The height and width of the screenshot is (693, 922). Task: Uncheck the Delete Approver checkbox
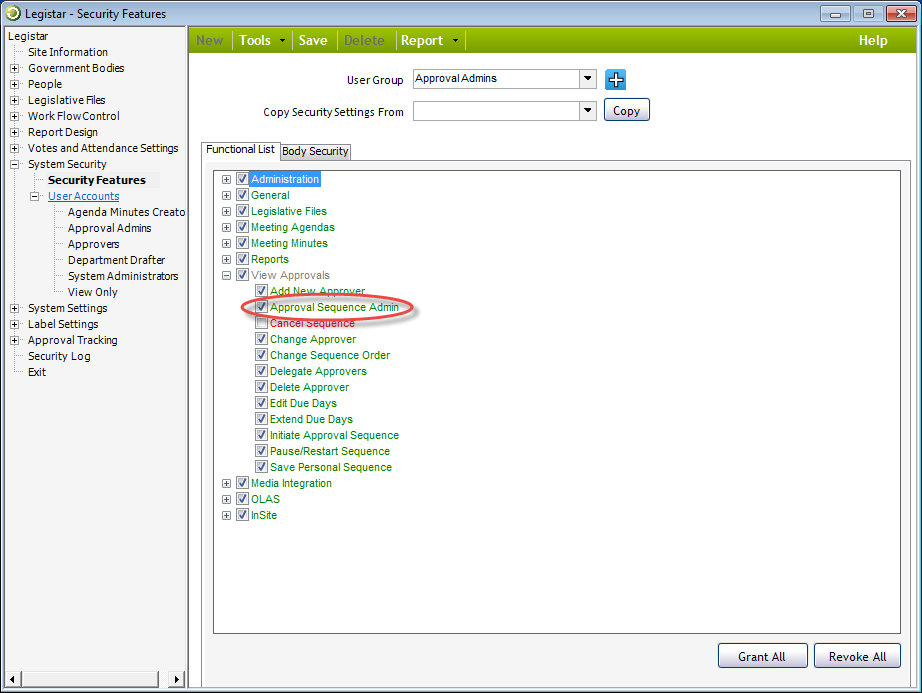[x=262, y=387]
